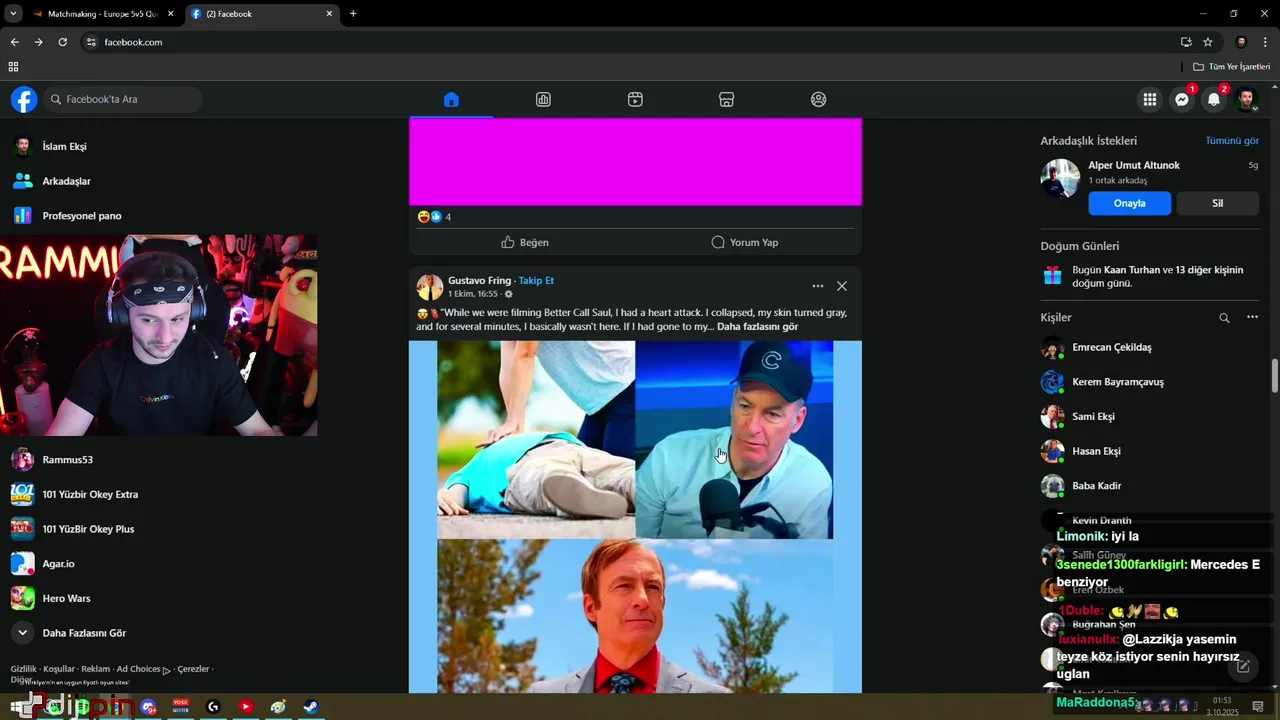Click the Facebook logo
The width and height of the screenshot is (1280, 720).
pyautogui.click(x=24, y=99)
